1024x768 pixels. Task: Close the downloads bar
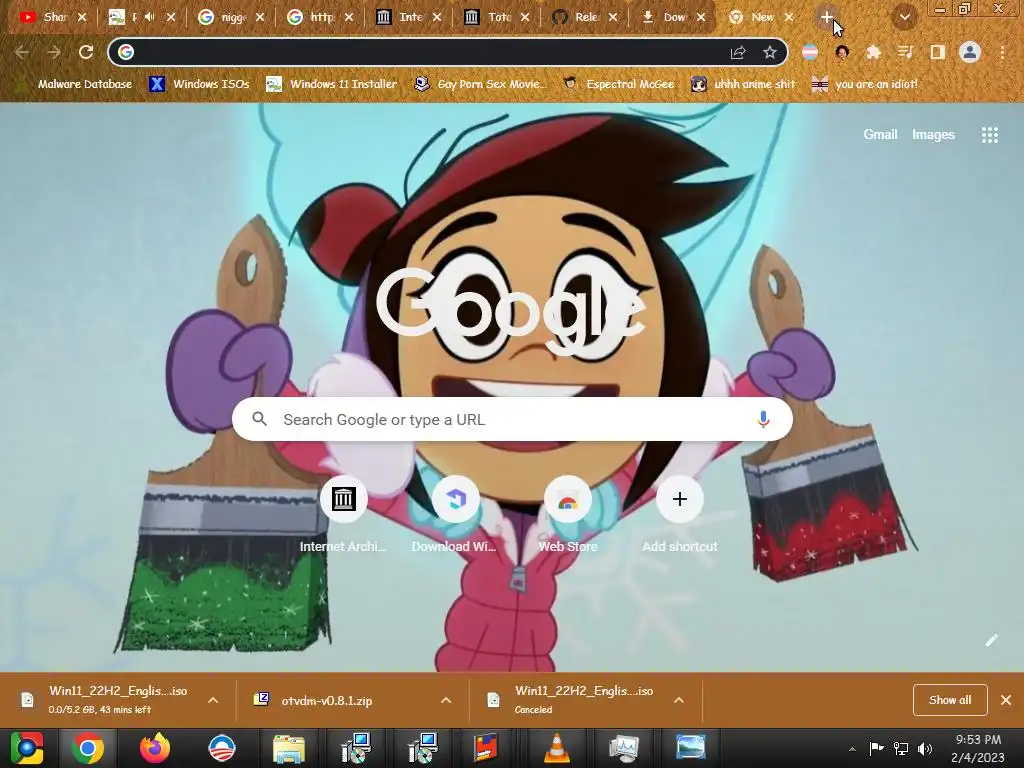pos(1006,700)
